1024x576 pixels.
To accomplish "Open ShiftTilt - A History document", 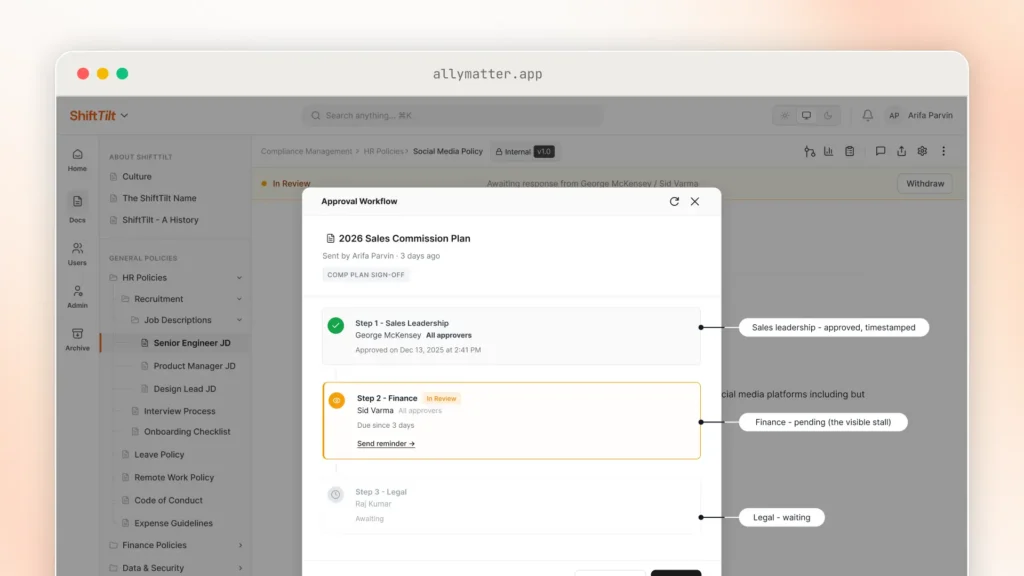I will coord(160,219).
